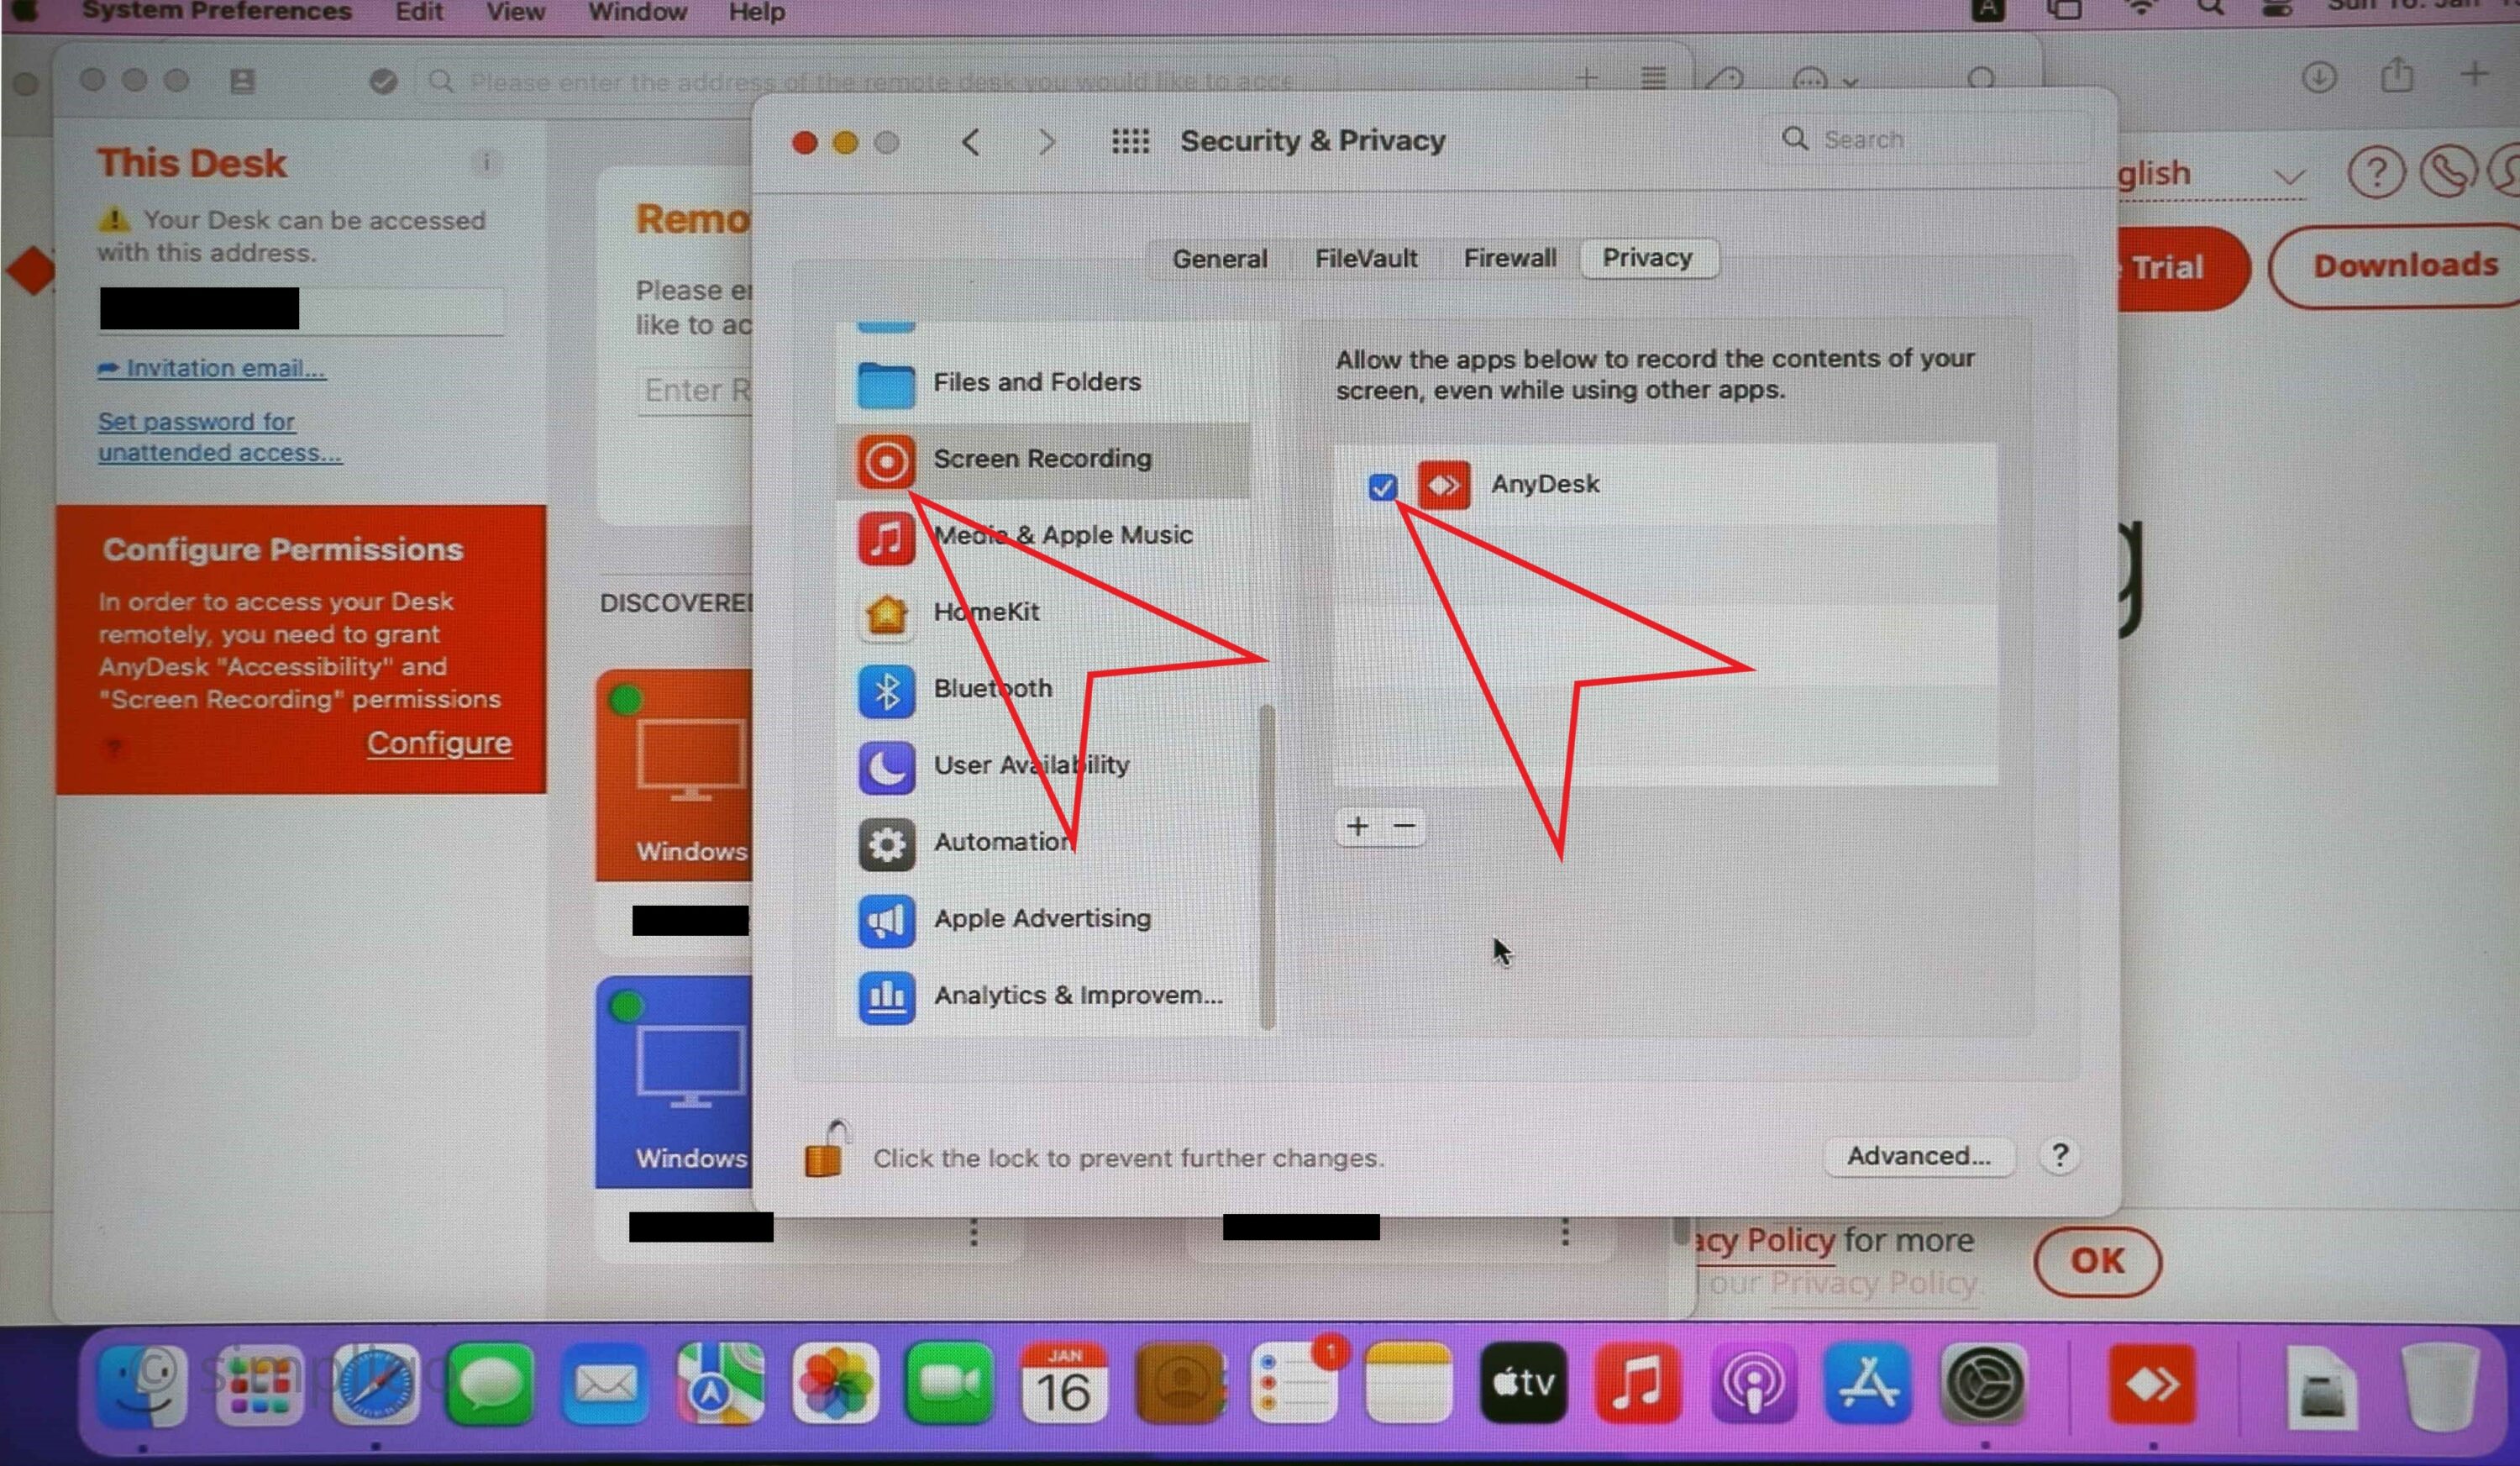The height and width of the screenshot is (1466, 2520).
Task: Click the Configure link for AnyDesk permissions
Action: (x=438, y=742)
